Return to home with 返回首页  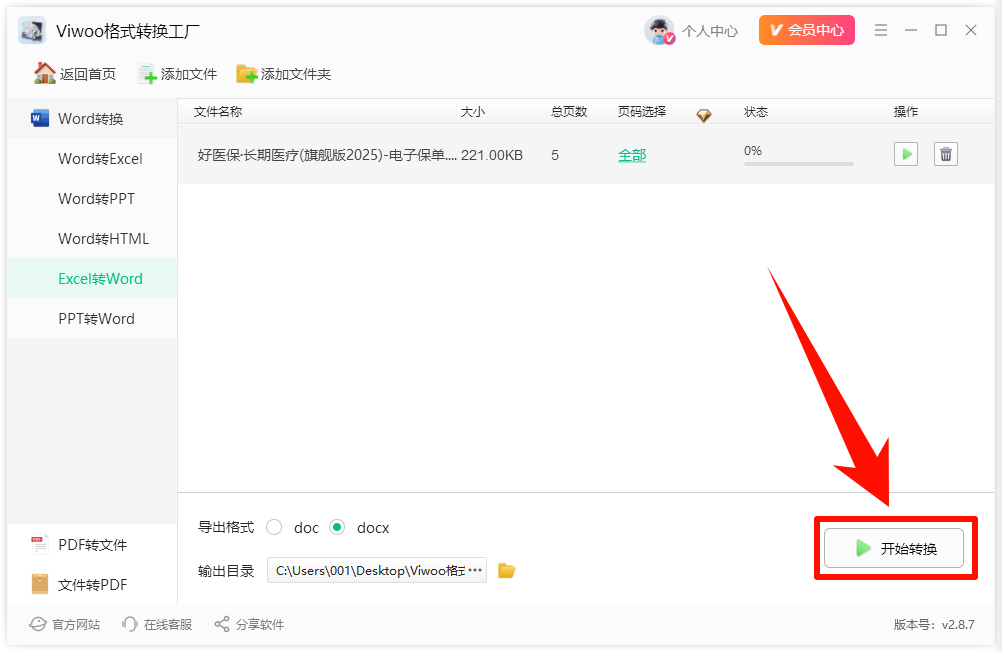point(75,74)
